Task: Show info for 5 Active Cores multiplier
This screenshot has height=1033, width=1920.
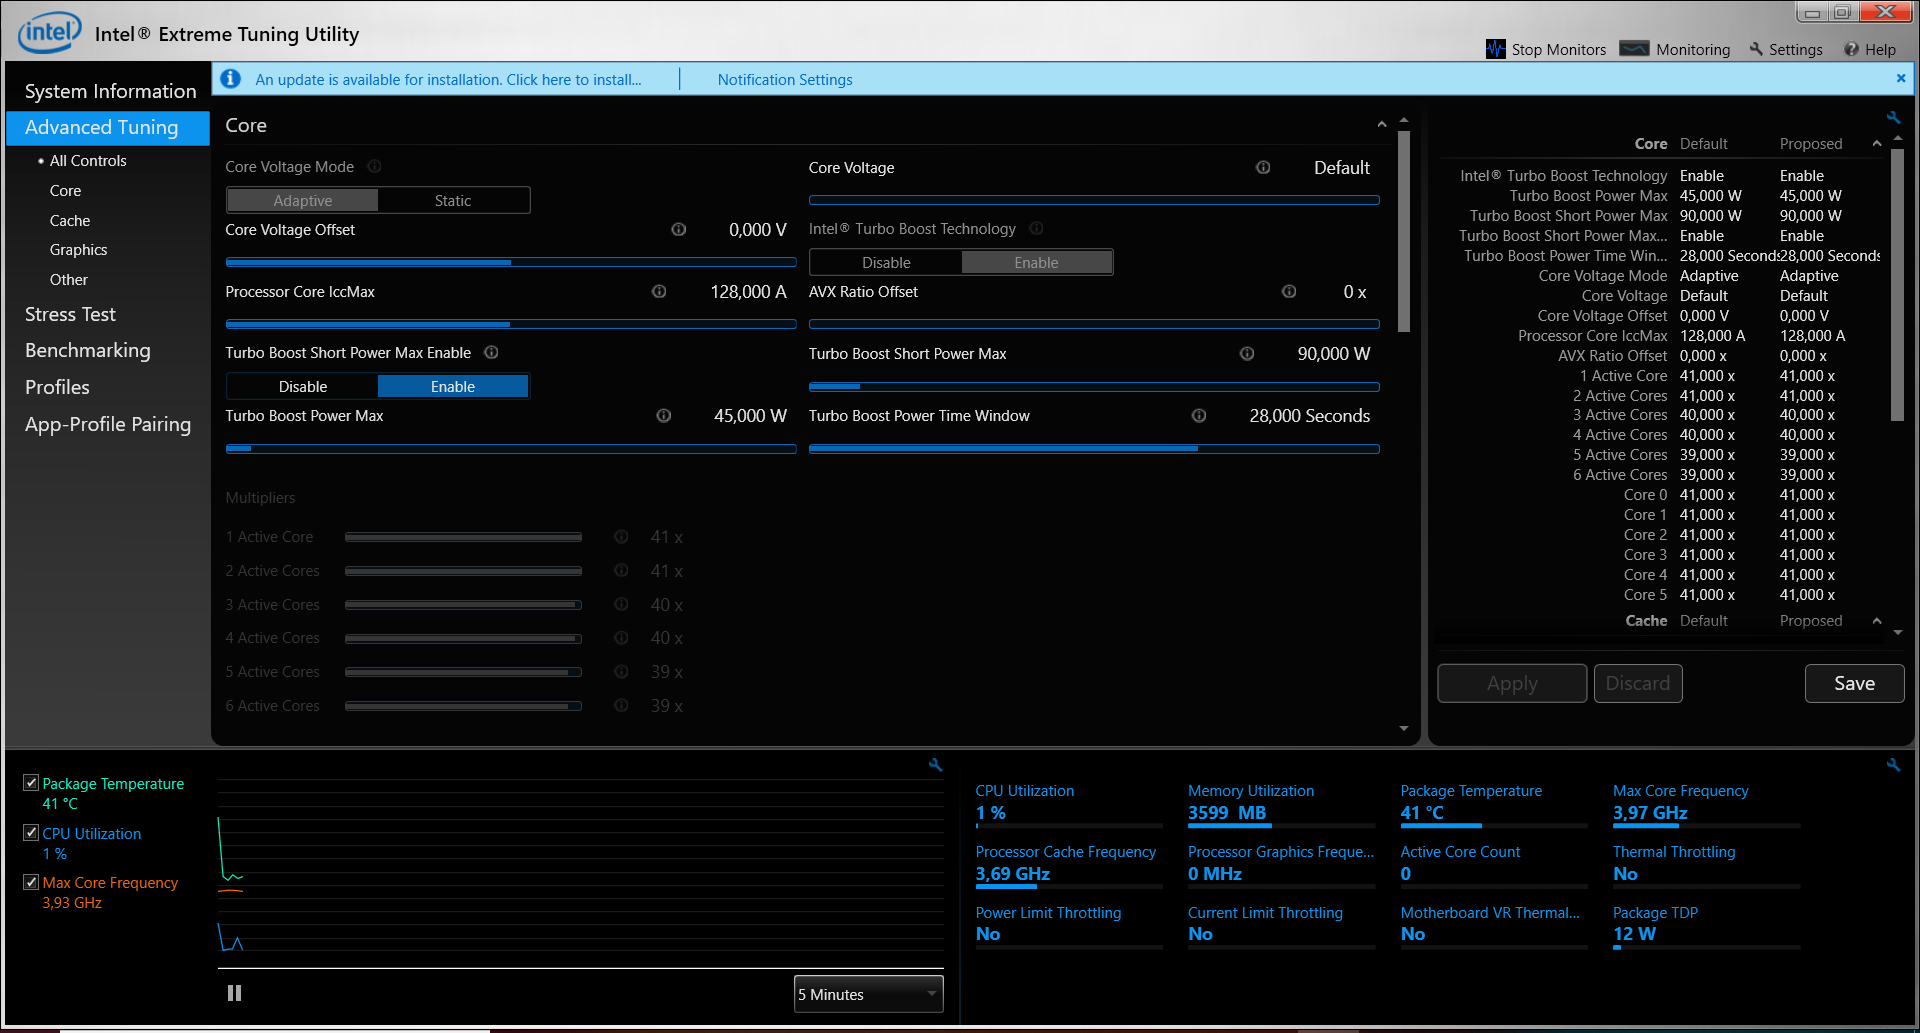Action: 621,671
